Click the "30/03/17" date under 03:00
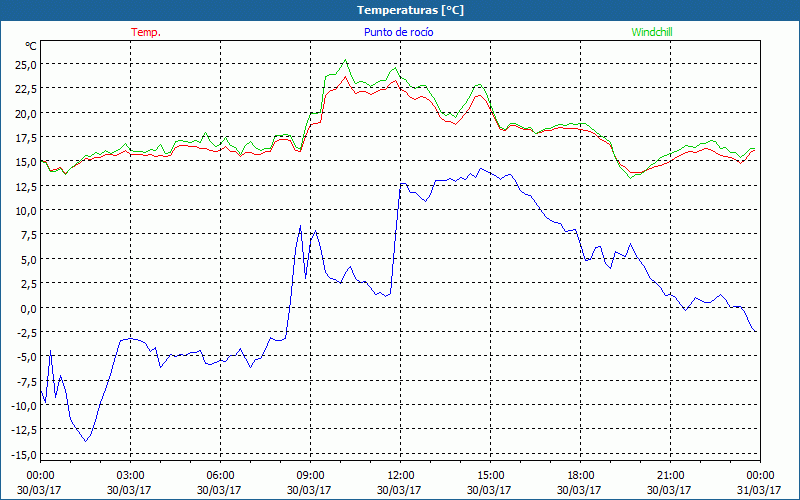 (130, 490)
